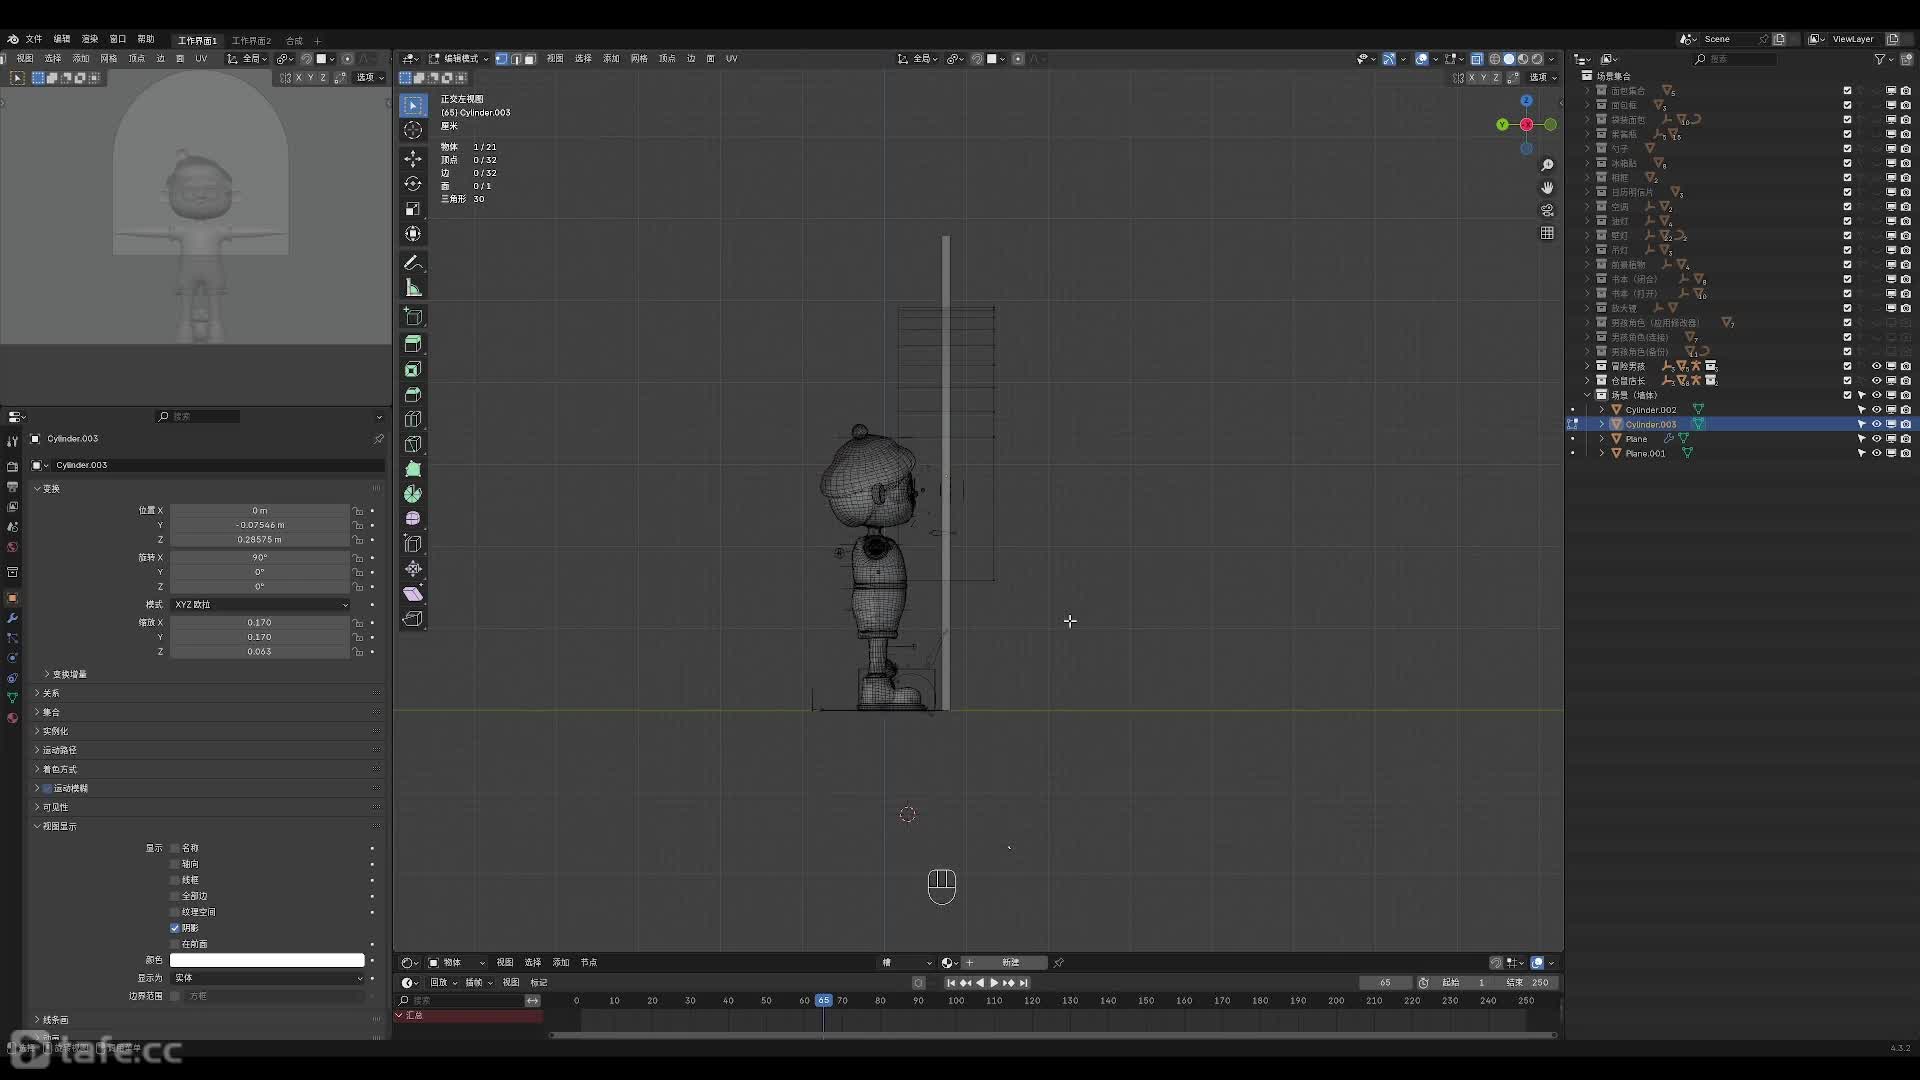Toggle camera view icon in viewport
The width and height of the screenshot is (1920, 1080).
click(1547, 210)
